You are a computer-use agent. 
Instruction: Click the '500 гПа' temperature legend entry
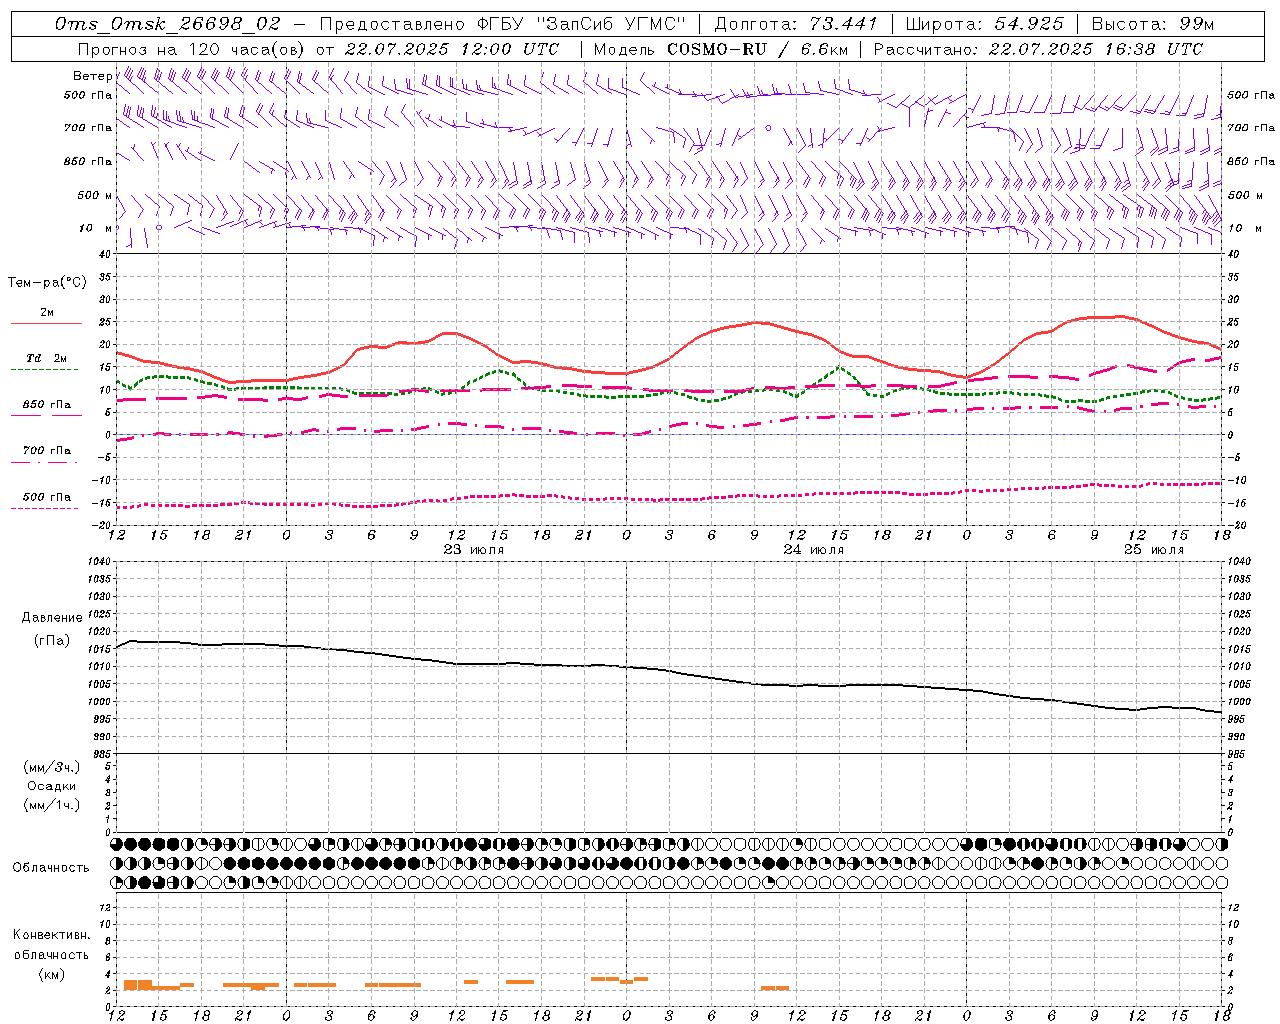click(x=47, y=497)
